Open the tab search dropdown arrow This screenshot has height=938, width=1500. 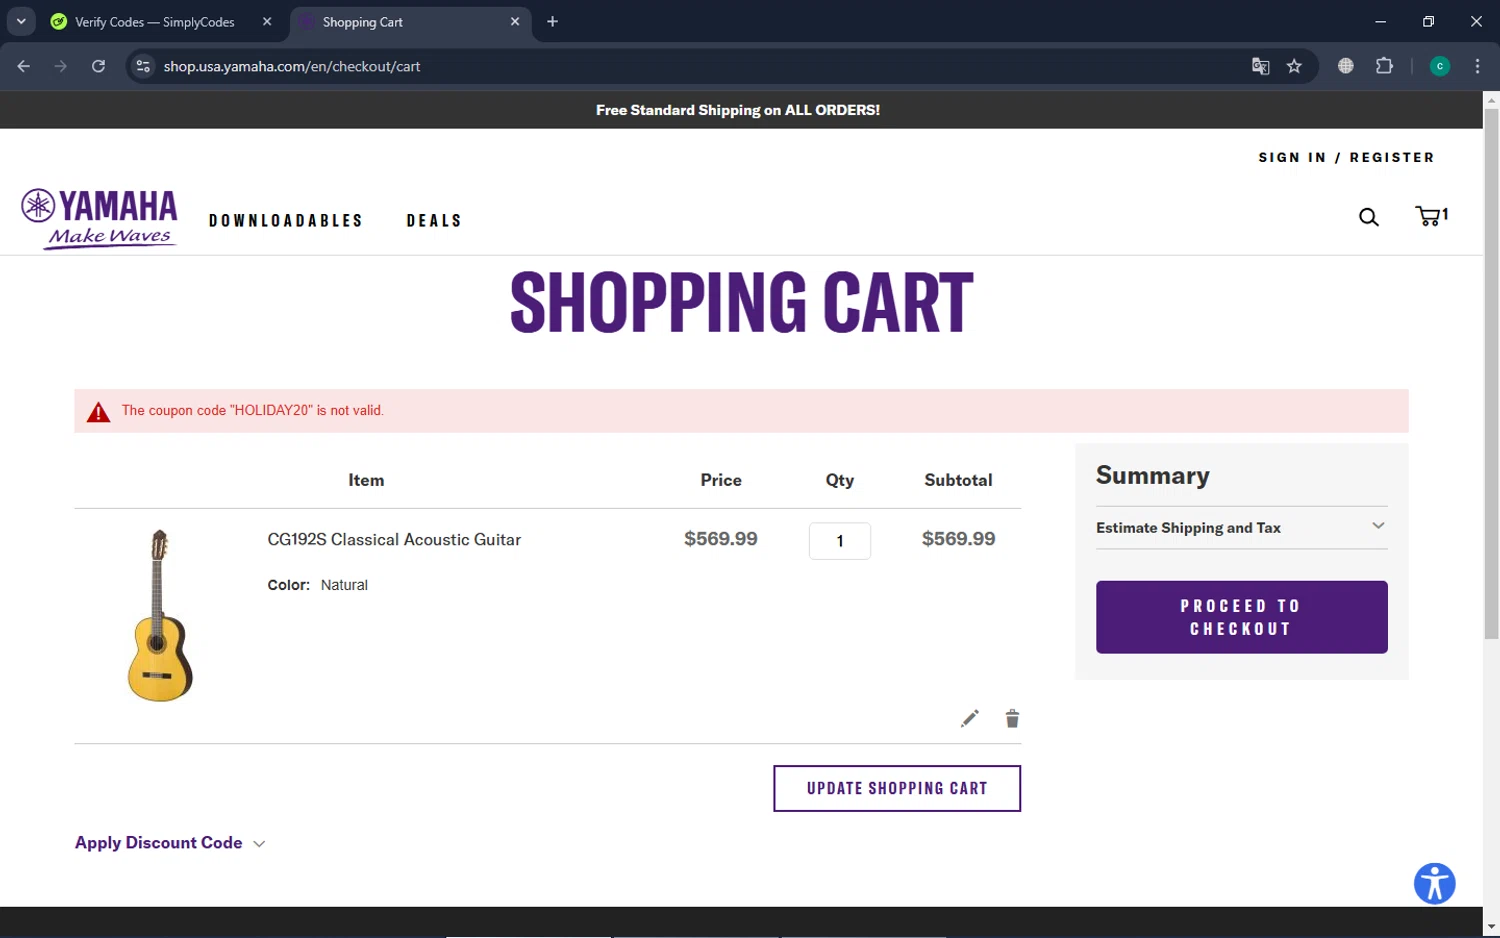pyautogui.click(x=21, y=21)
